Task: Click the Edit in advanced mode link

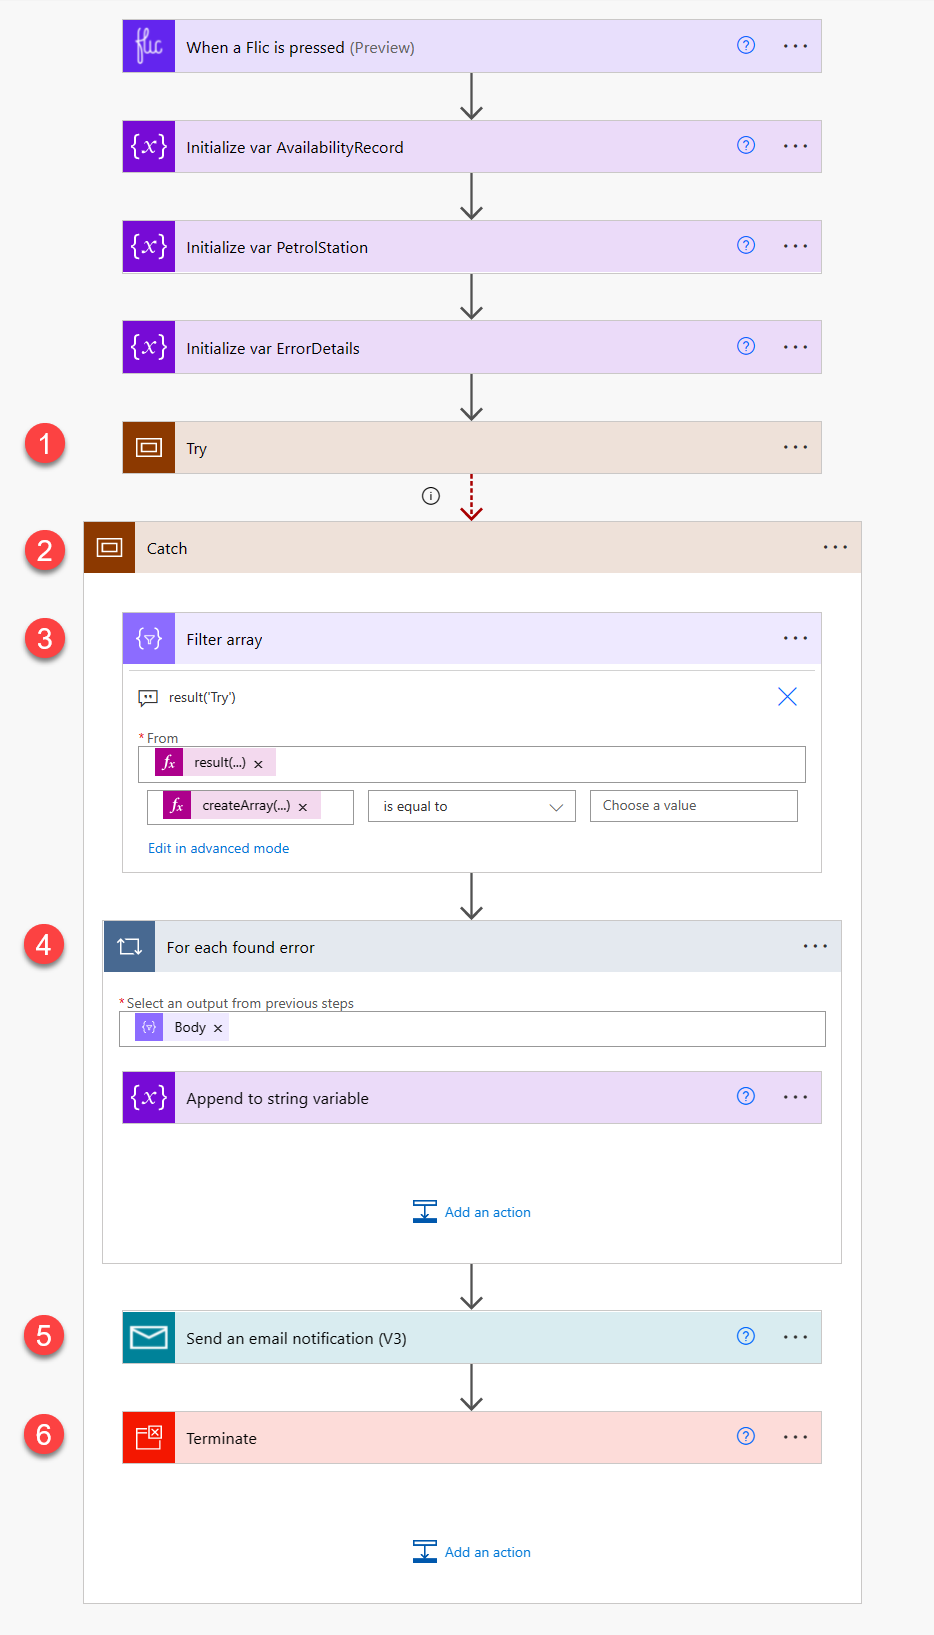Action: pos(219,848)
